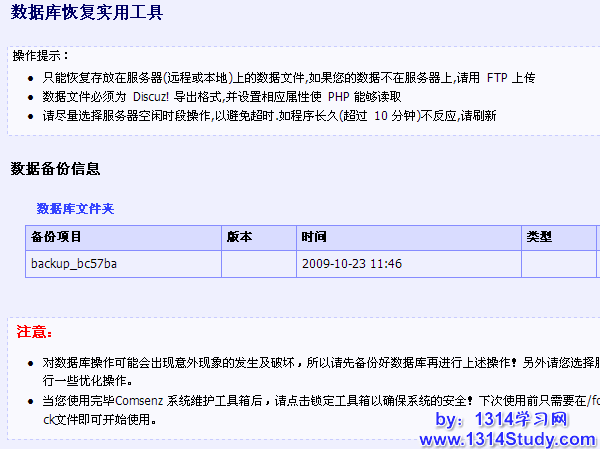600x449 pixels.
Task: Open the 数据库文件夹 link
Action: (x=76, y=208)
